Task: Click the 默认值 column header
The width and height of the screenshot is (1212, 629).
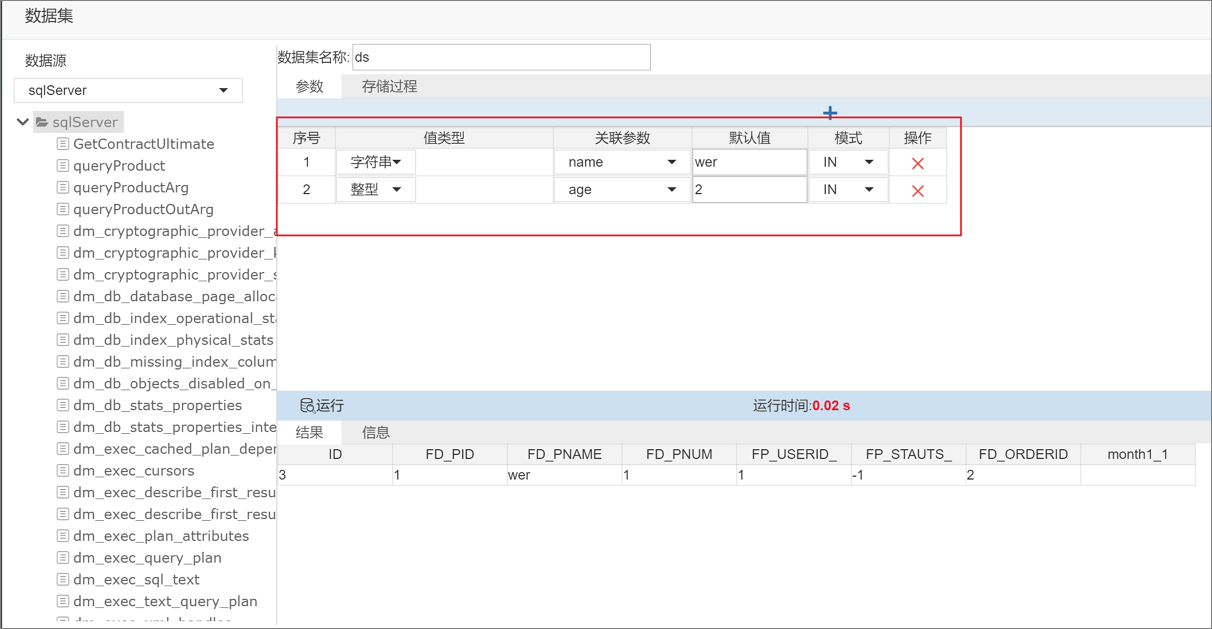Action: coord(749,138)
